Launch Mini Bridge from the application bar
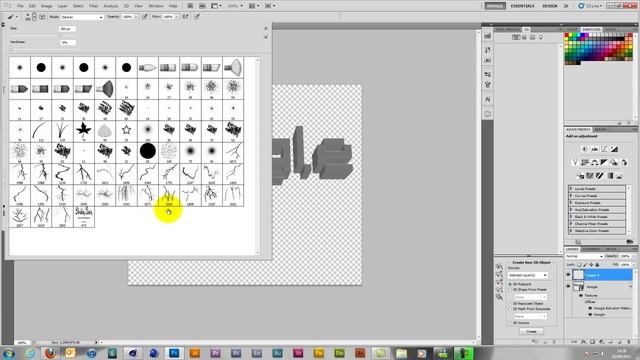Viewport: 640px width, 360px height. point(202,6)
